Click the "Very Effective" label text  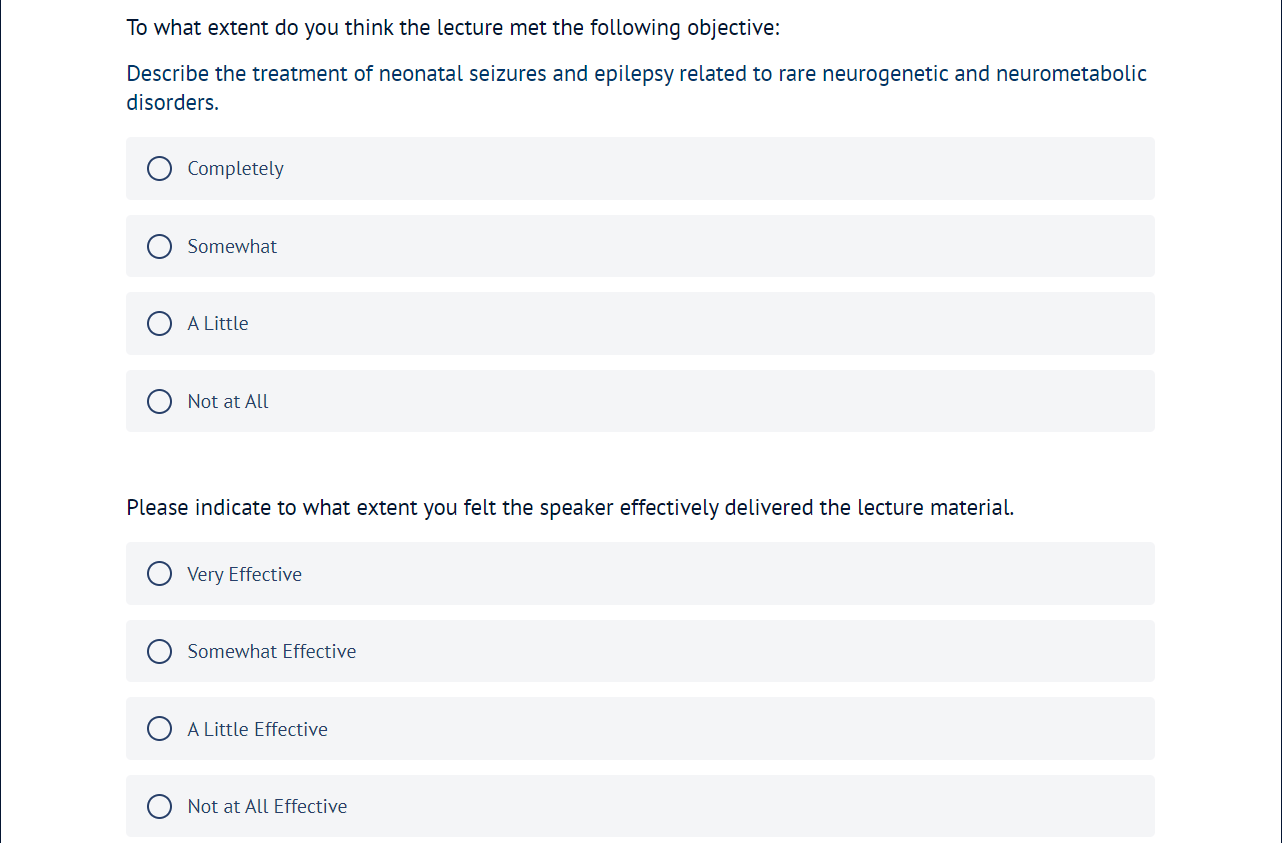click(x=244, y=574)
